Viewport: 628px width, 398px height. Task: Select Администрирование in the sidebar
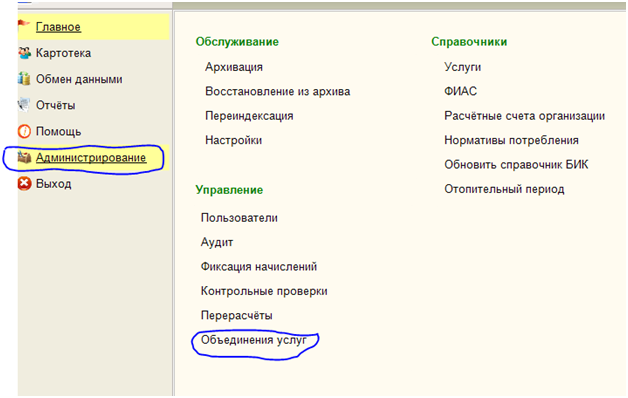pos(91,158)
